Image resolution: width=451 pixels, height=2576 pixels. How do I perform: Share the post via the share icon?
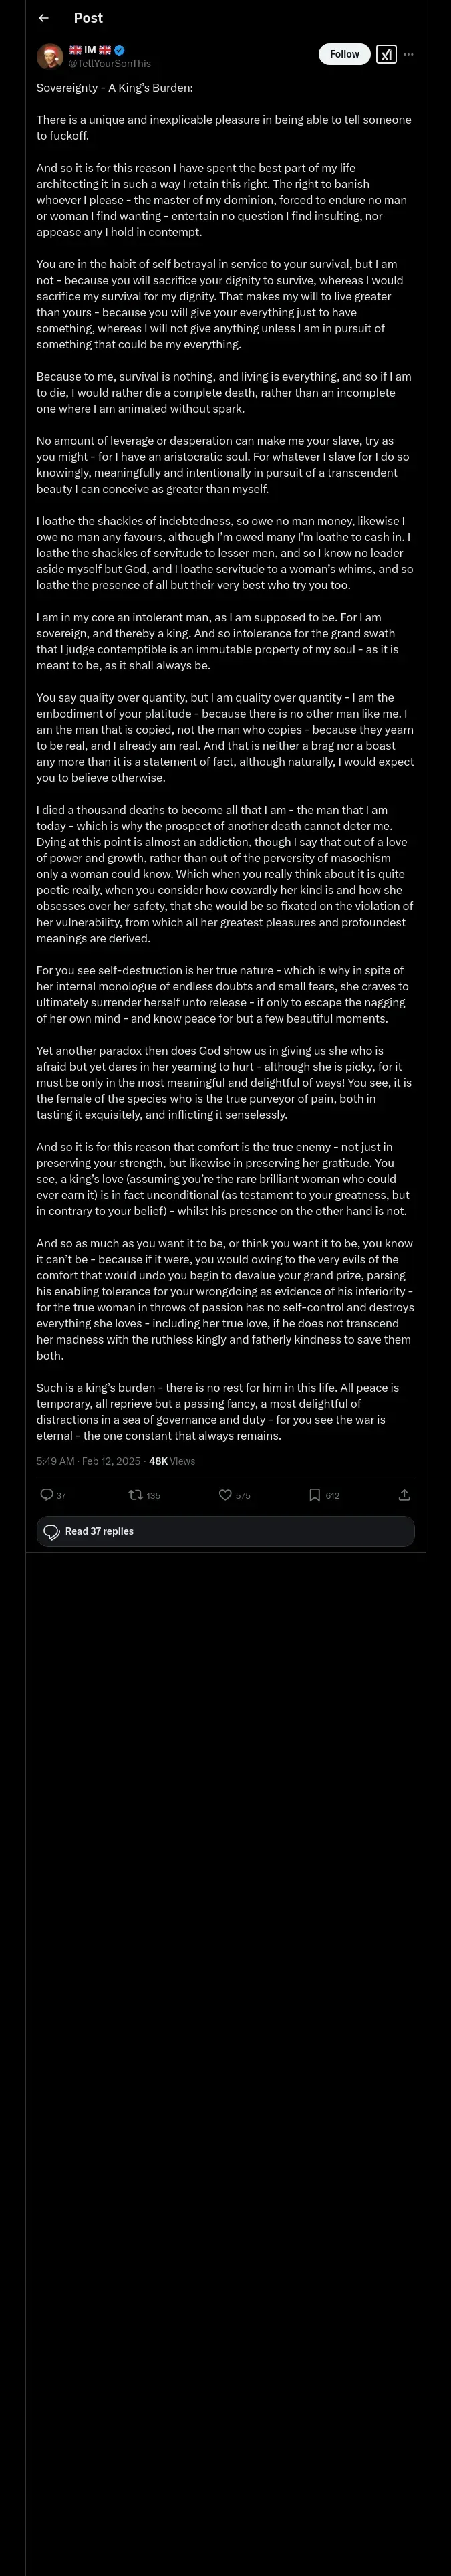click(404, 1494)
